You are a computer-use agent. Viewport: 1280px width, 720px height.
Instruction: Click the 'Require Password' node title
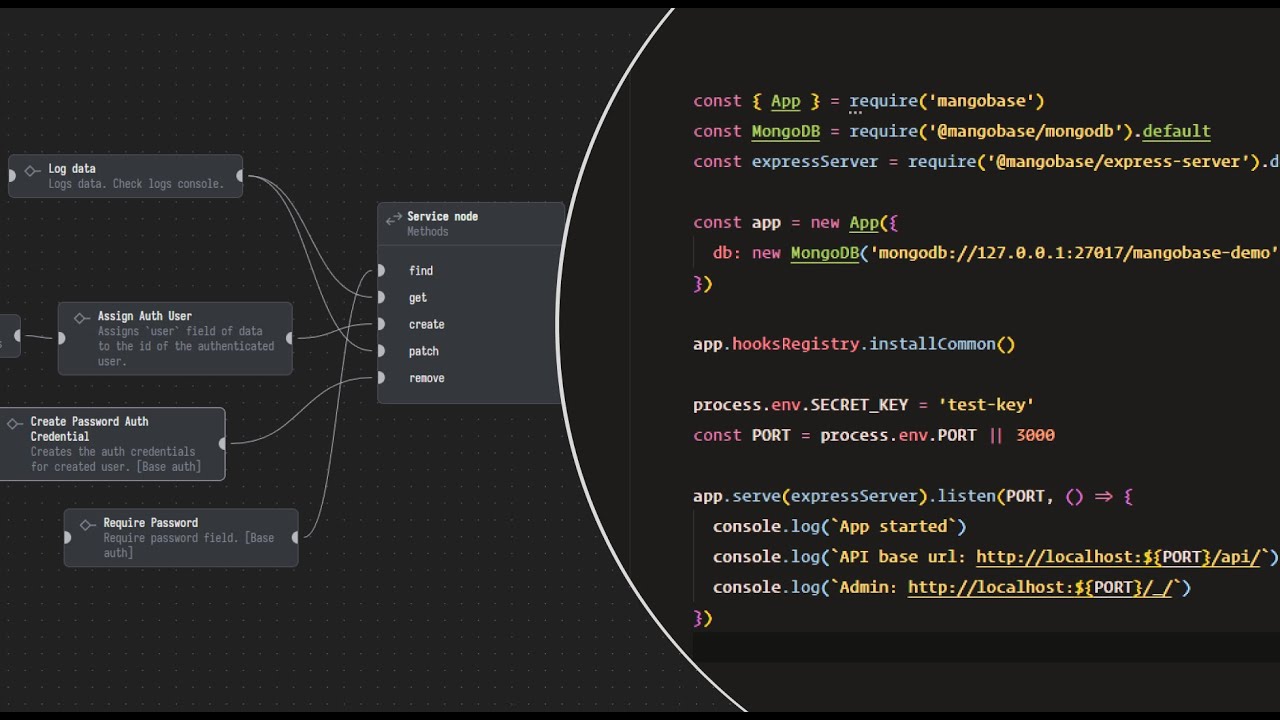pos(151,523)
